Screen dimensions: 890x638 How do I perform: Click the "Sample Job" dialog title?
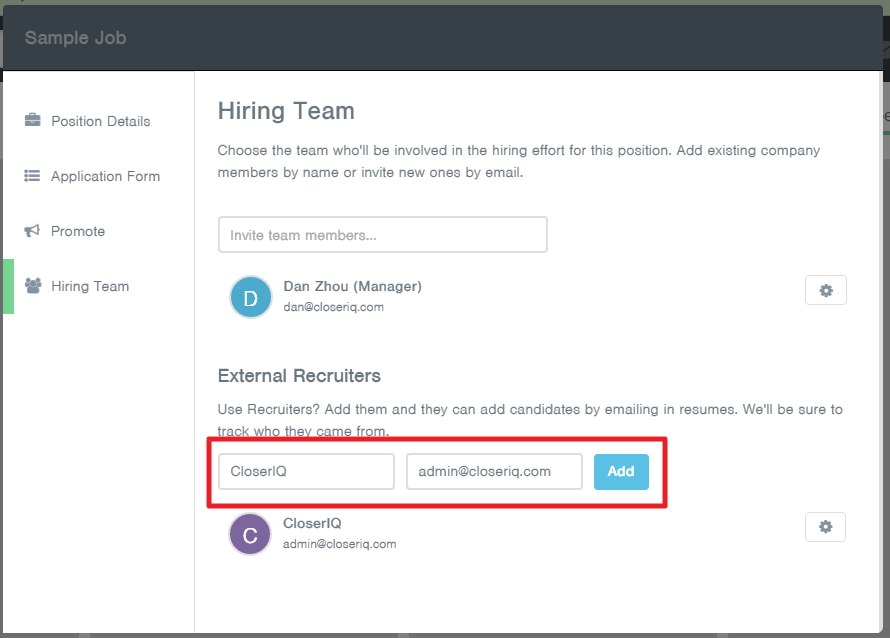point(75,38)
